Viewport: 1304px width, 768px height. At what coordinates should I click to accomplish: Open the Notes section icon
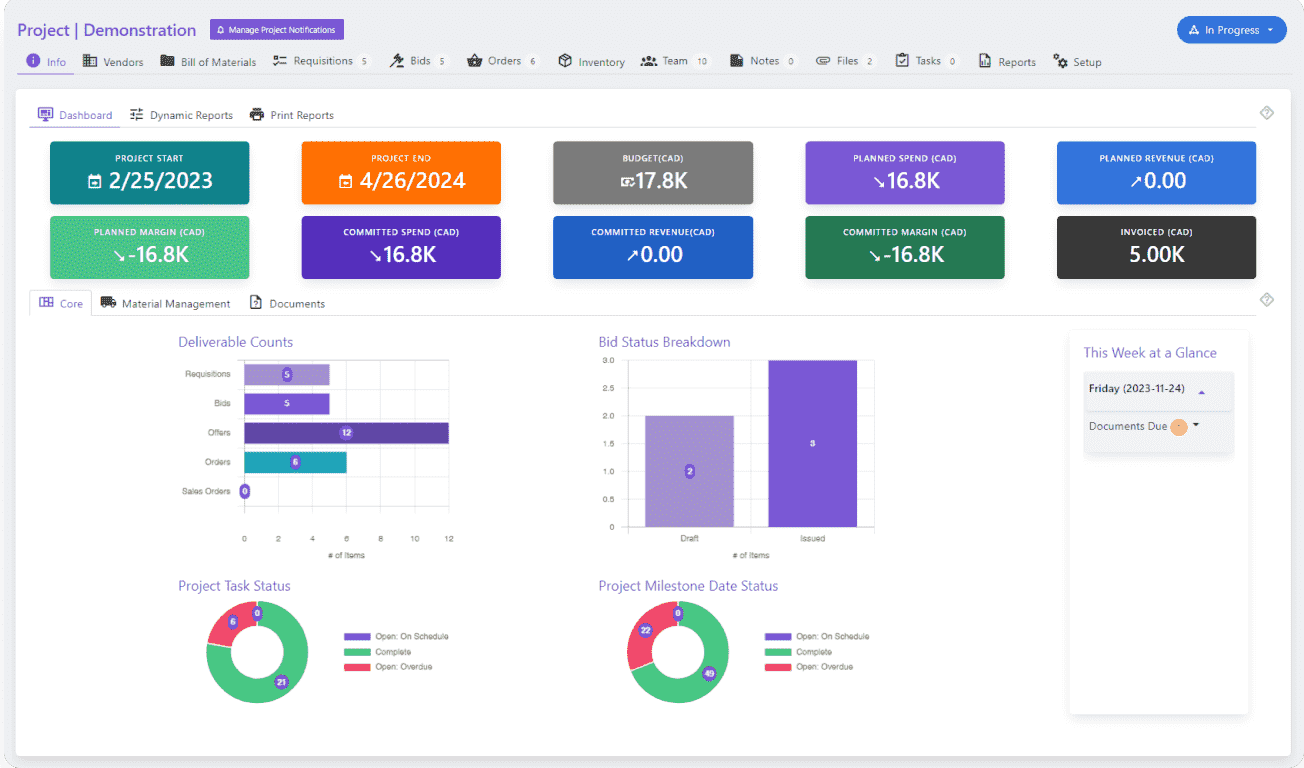point(735,60)
